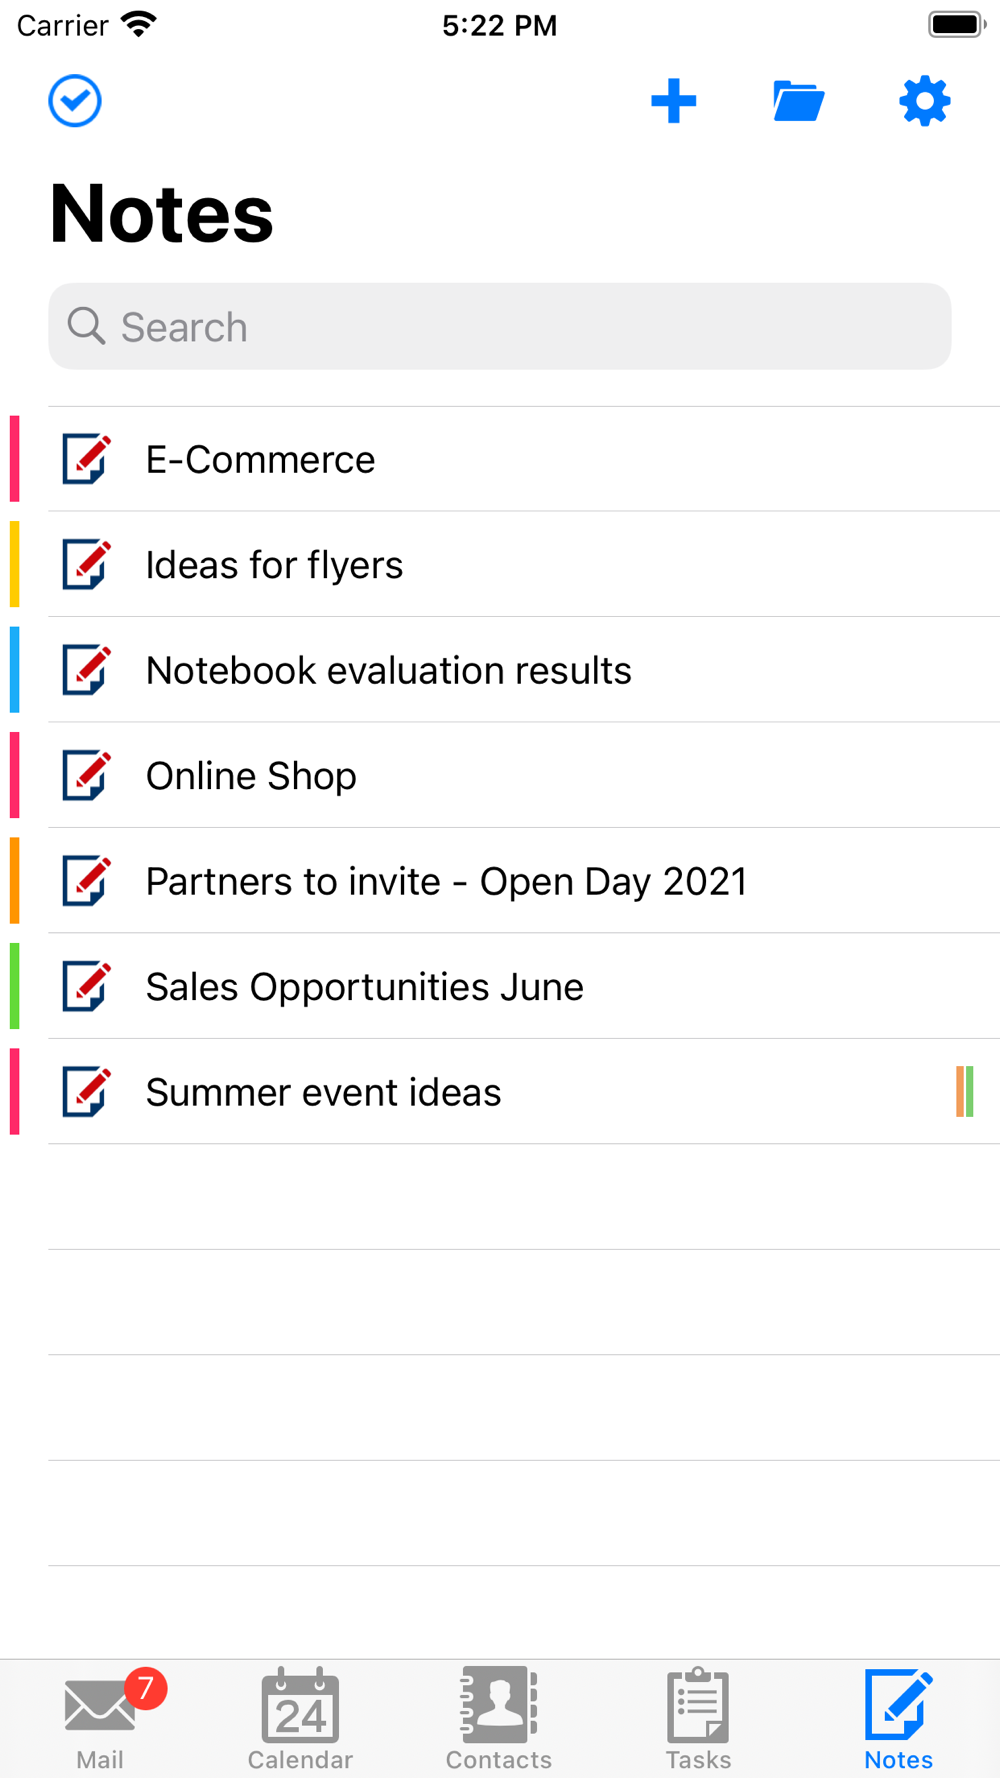Add a new note with plus icon
Viewport: 1000px width, 1778px height.
pyautogui.click(x=673, y=101)
